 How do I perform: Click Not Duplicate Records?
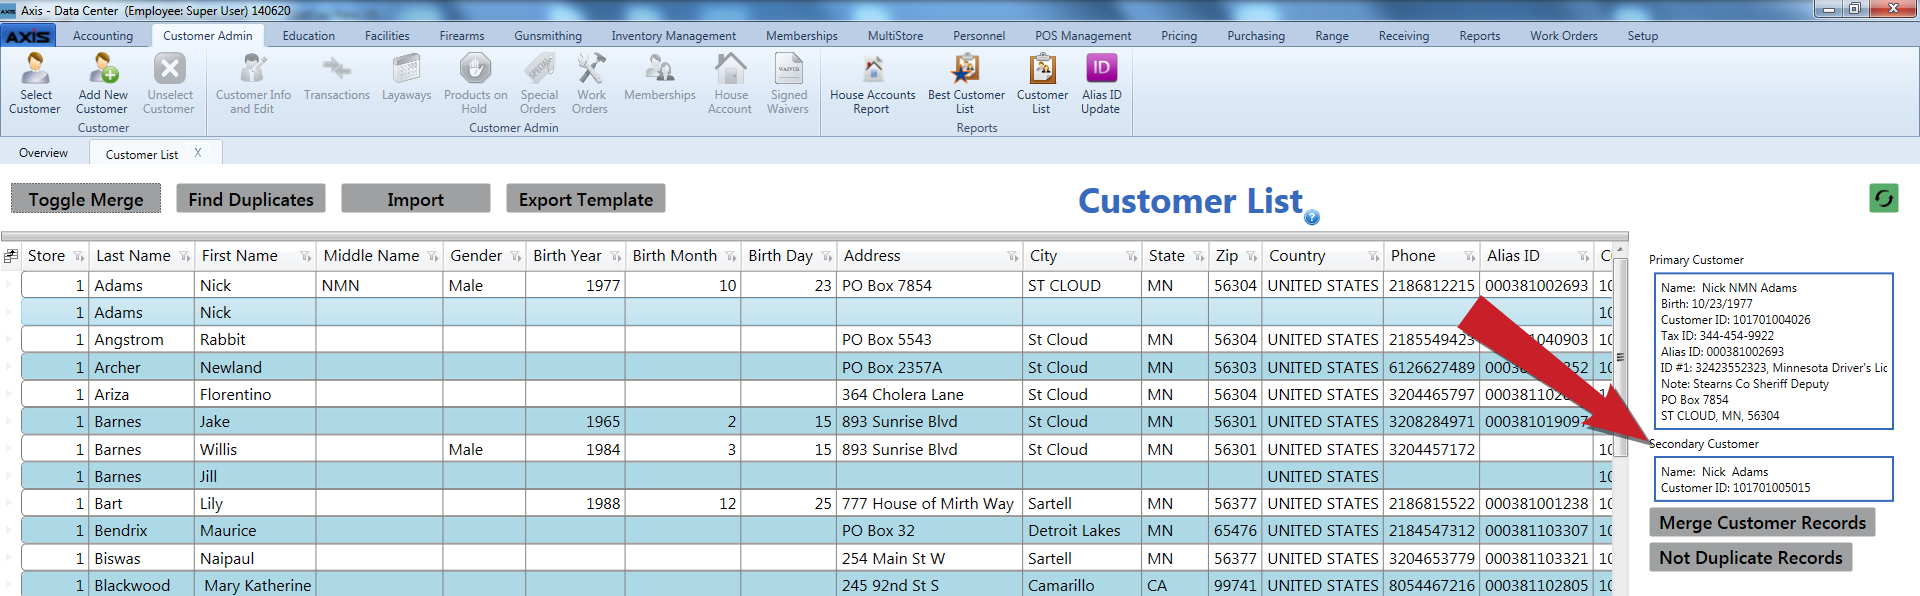(x=1751, y=557)
